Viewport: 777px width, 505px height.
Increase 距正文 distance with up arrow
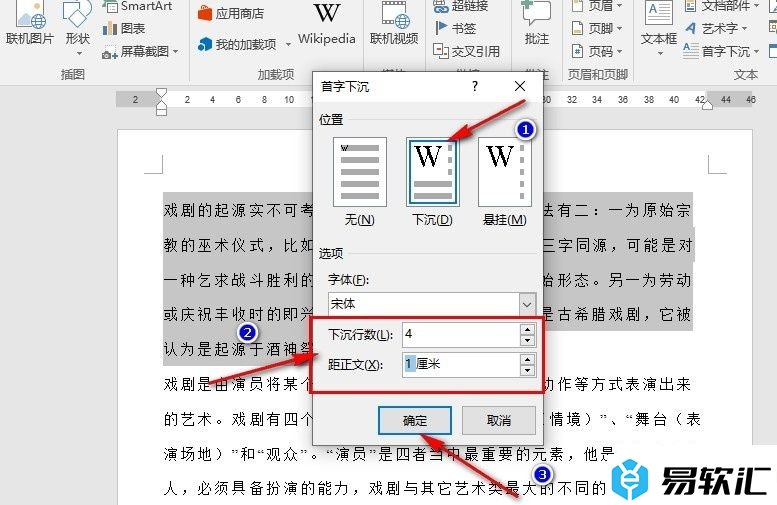tap(528, 359)
